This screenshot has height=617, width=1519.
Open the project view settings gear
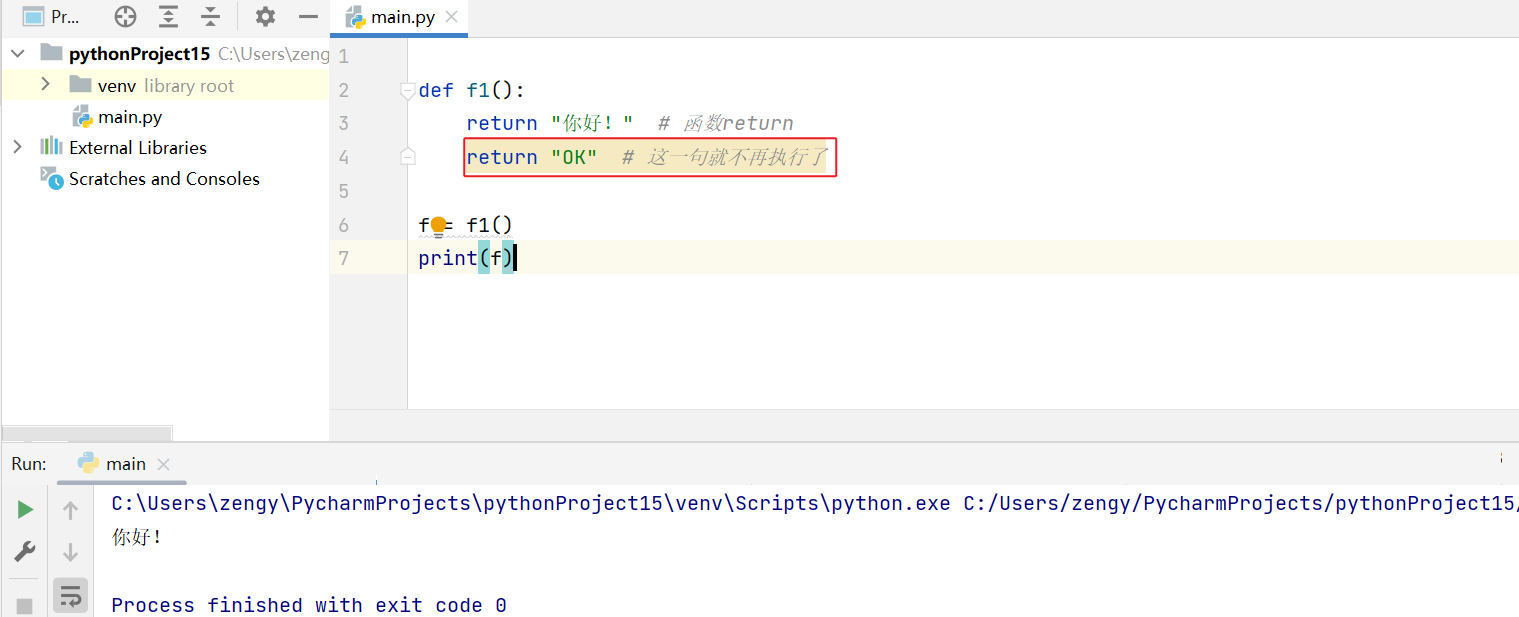coord(265,16)
